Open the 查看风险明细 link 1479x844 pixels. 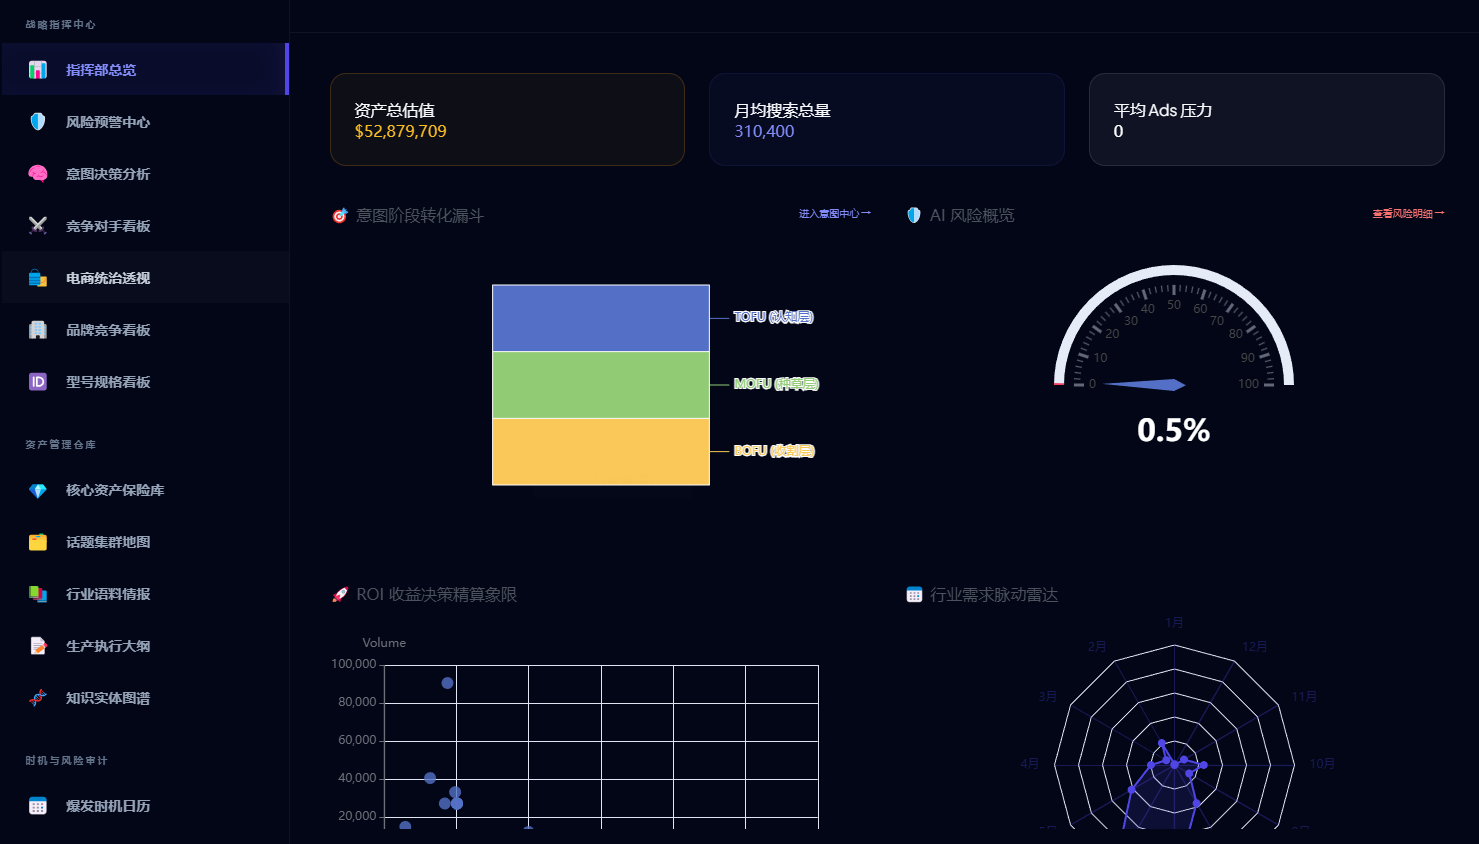pyautogui.click(x=1407, y=214)
